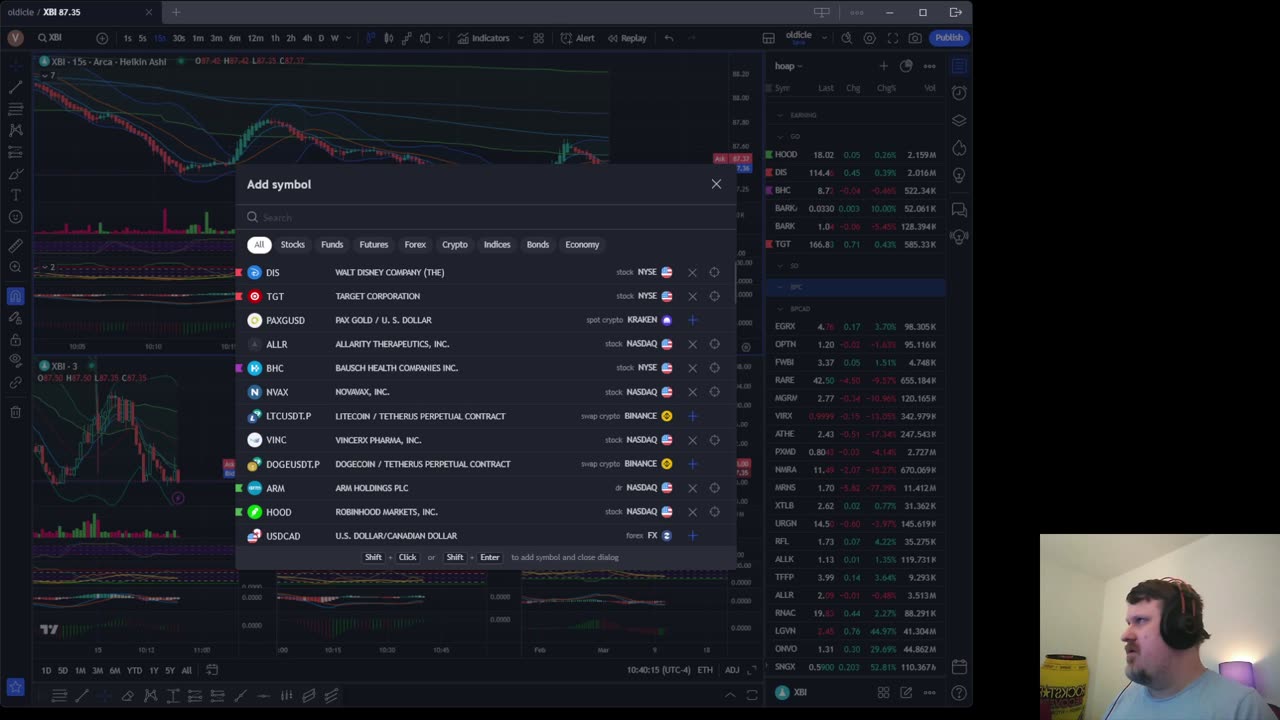Select the Funds filter tab

click(x=332, y=244)
